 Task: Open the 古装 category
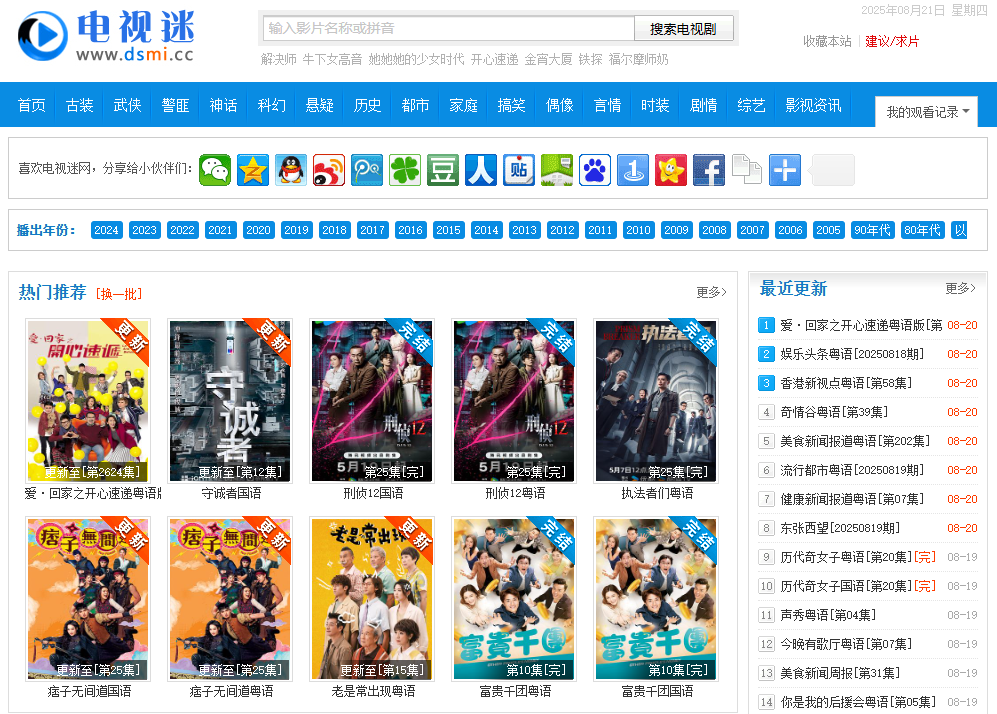(x=79, y=105)
